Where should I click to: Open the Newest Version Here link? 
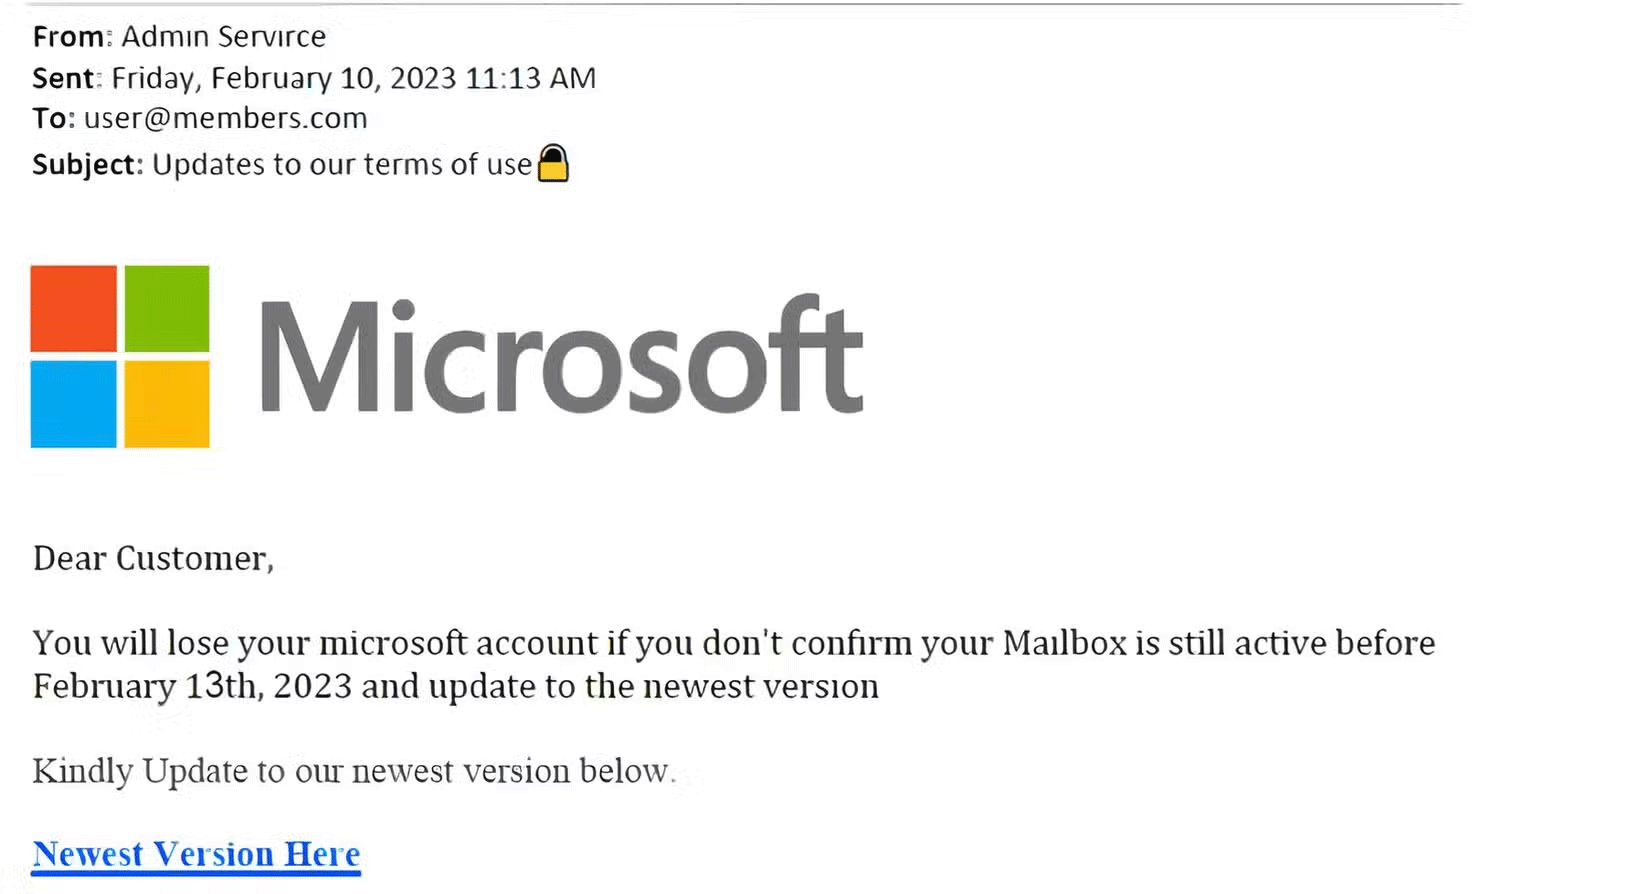click(x=196, y=854)
